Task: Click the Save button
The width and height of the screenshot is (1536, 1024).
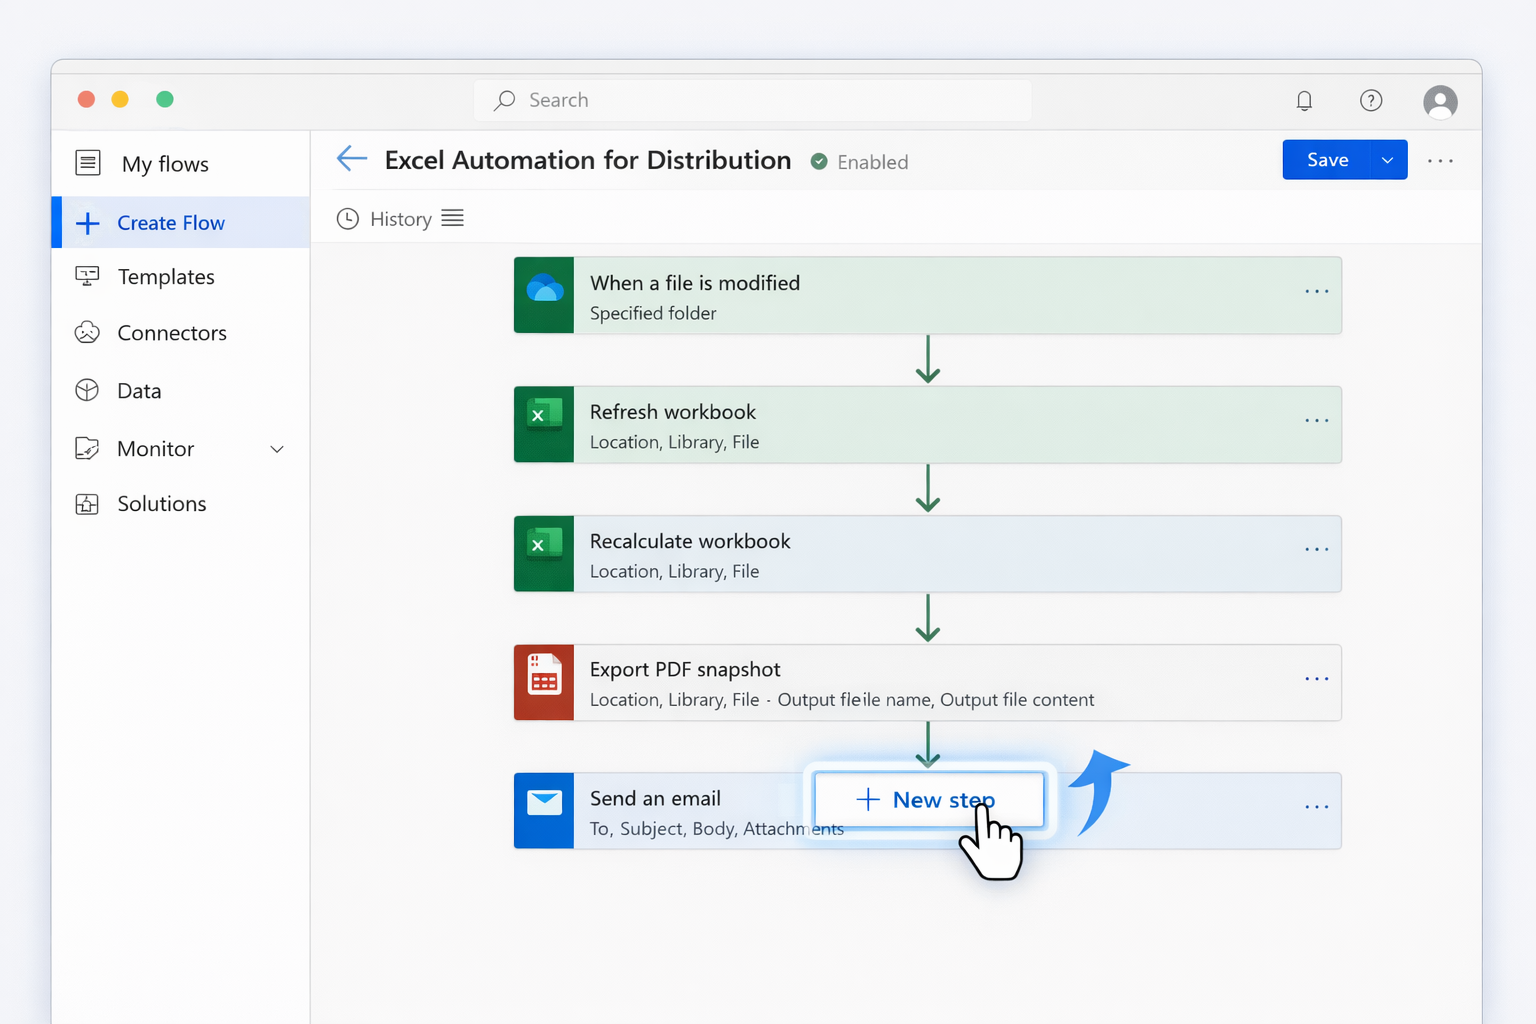Action: tap(1327, 160)
